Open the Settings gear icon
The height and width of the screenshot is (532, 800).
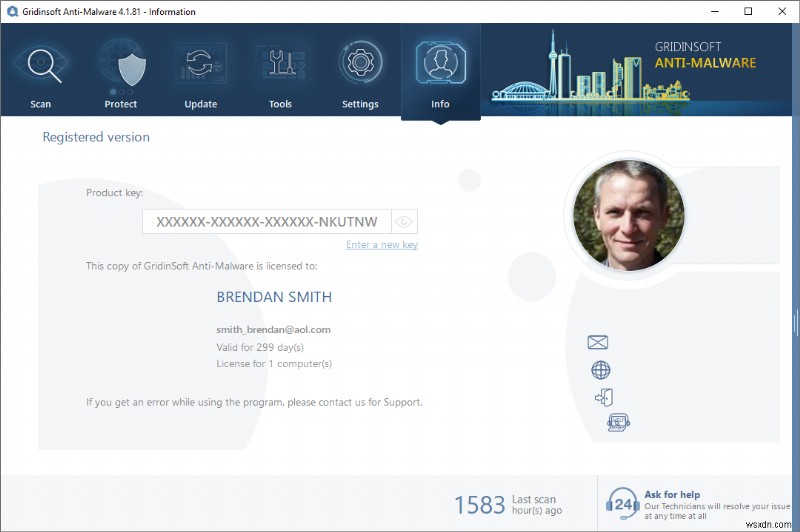360,62
